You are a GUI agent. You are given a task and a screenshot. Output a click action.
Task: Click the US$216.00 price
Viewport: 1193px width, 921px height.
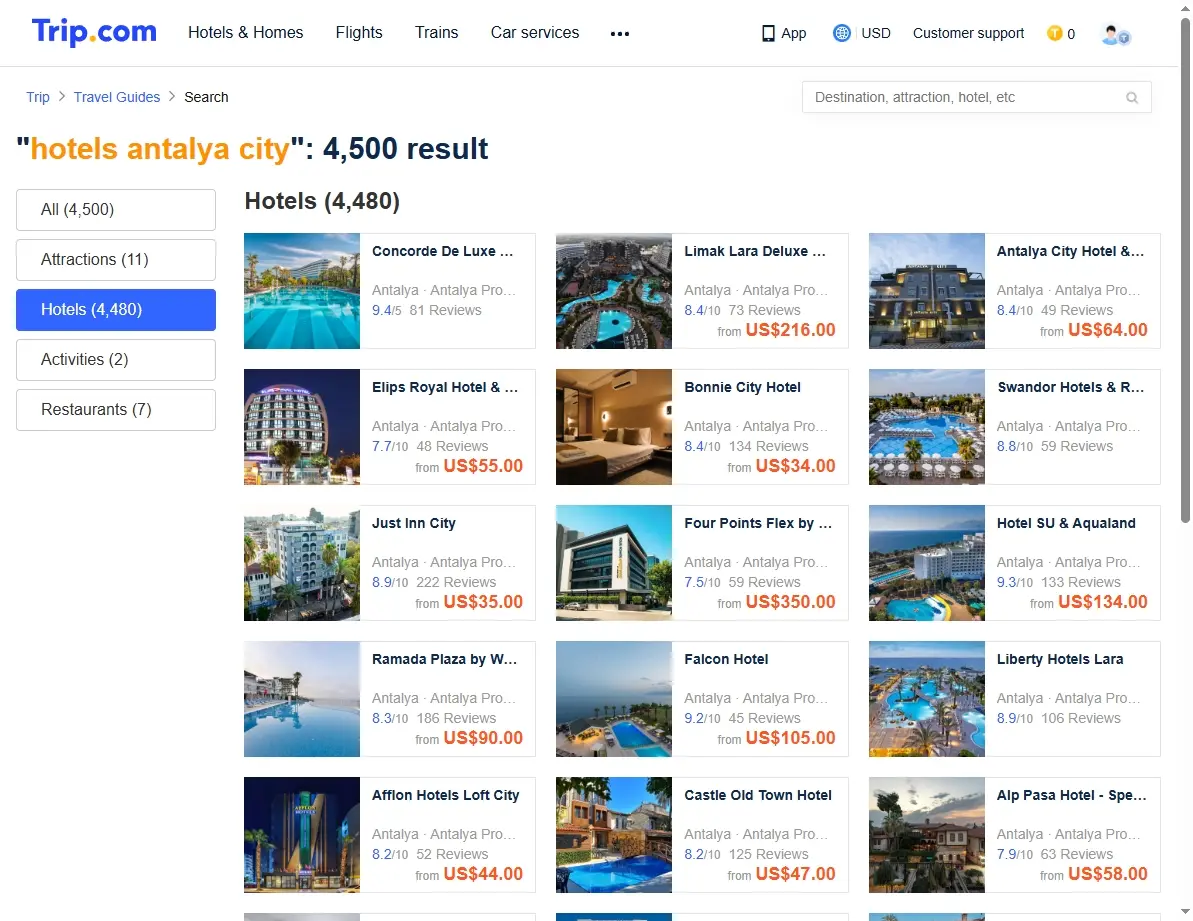tap(791, 330)
